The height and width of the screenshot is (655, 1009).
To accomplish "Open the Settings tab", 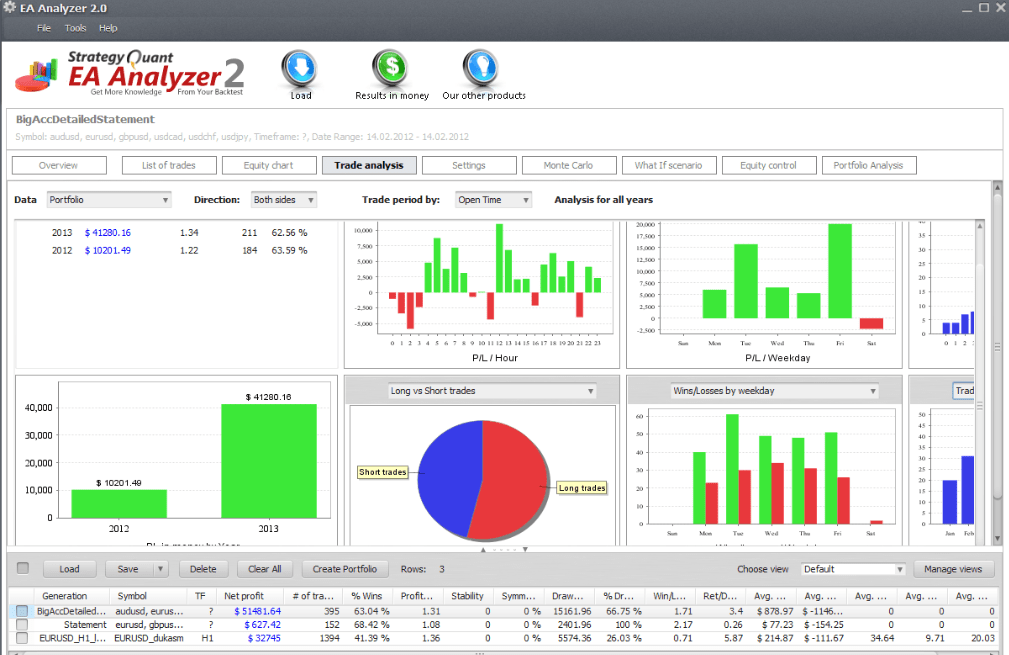I will click(x=469, y=165).
